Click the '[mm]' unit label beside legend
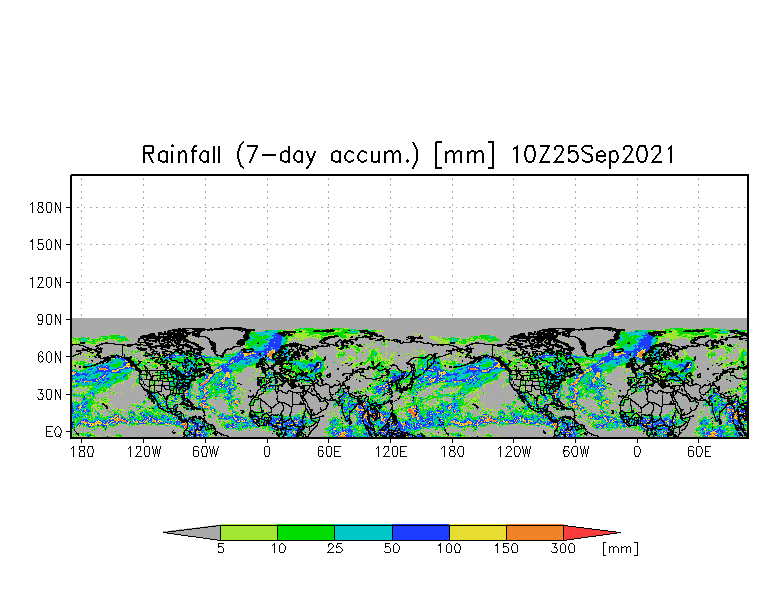 click(620, 548)
